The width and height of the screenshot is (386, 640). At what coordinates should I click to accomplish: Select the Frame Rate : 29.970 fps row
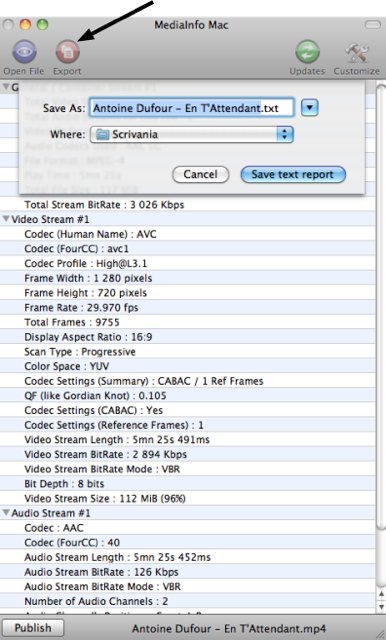(187, 307)
